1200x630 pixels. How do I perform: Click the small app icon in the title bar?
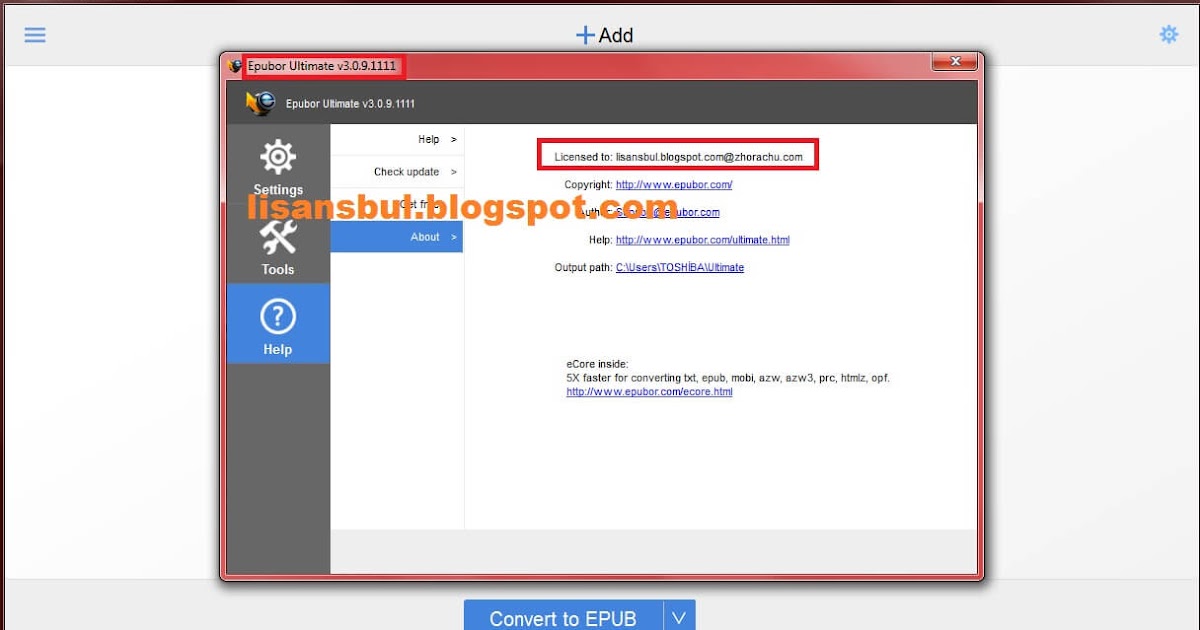pos(235,66)
